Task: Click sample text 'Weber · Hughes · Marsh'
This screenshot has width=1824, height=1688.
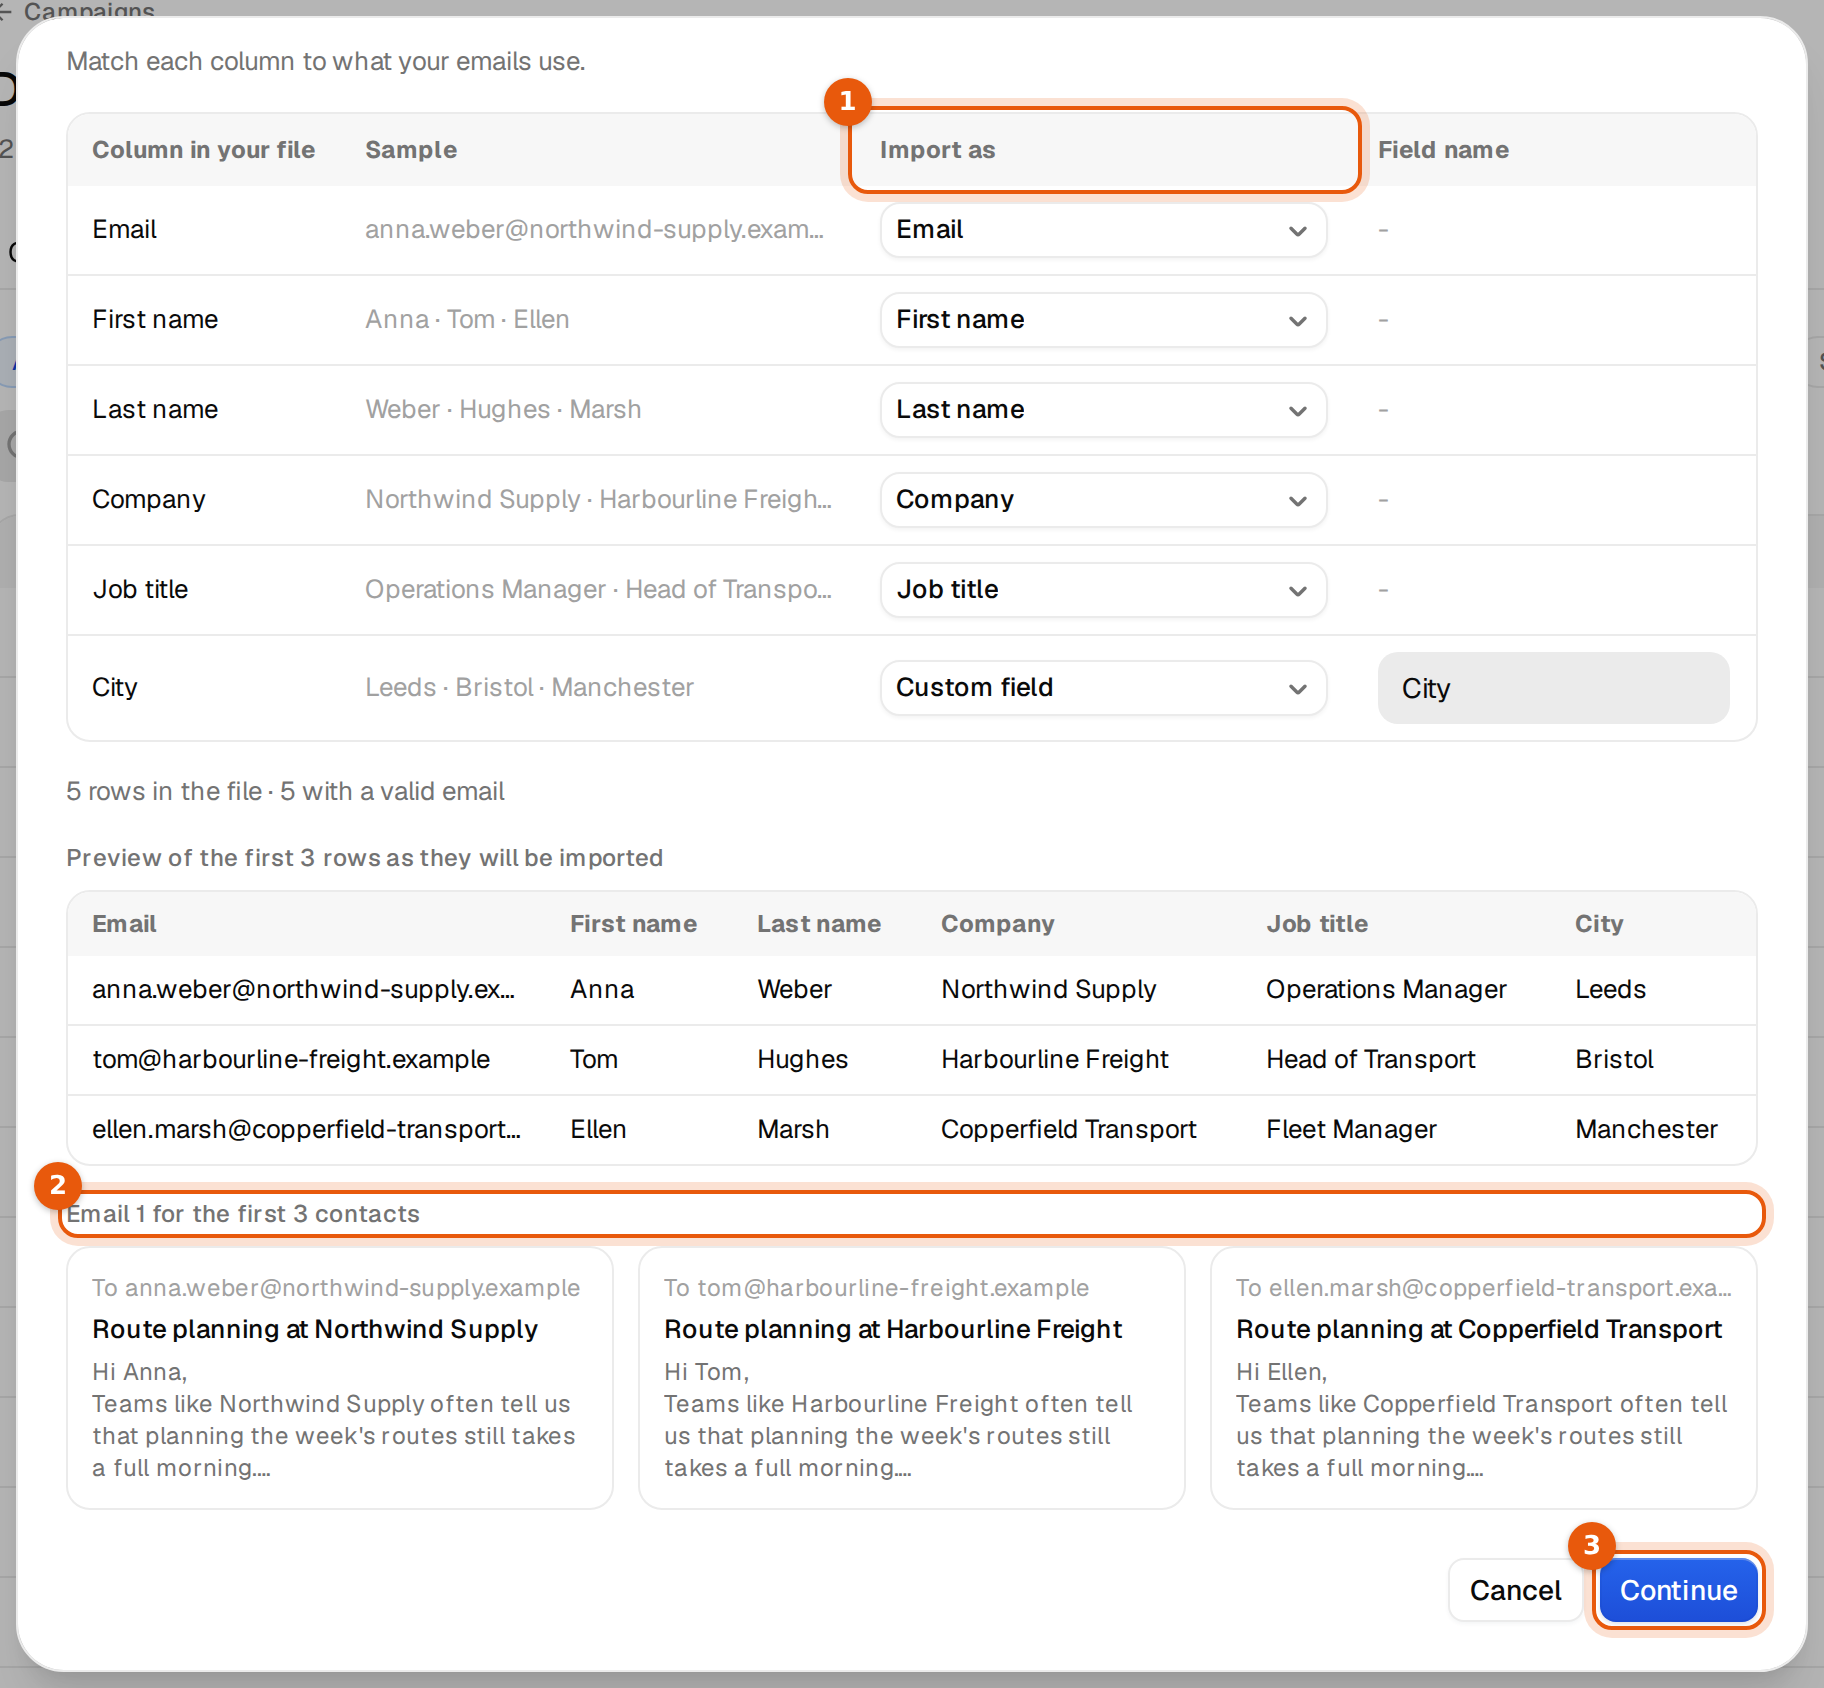Action: [x=503, y=410]
